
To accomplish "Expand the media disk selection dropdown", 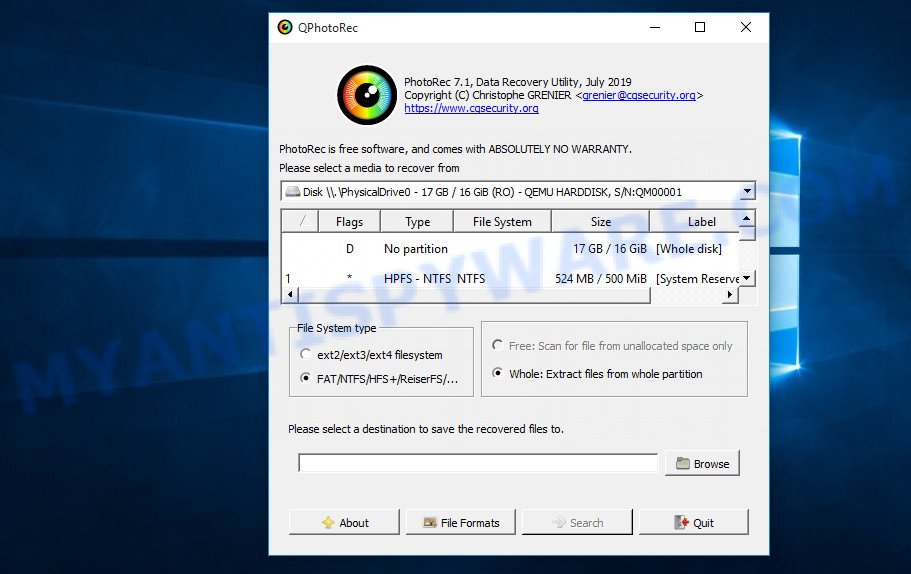I will (747, 191).
